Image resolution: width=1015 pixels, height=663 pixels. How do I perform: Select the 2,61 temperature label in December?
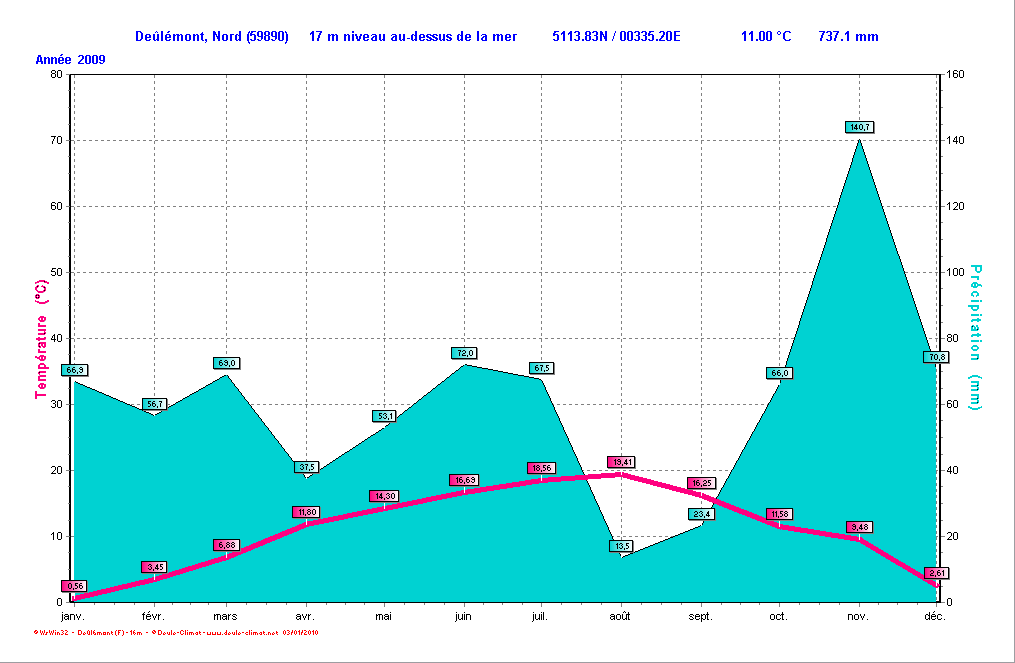tap(937, 573)
